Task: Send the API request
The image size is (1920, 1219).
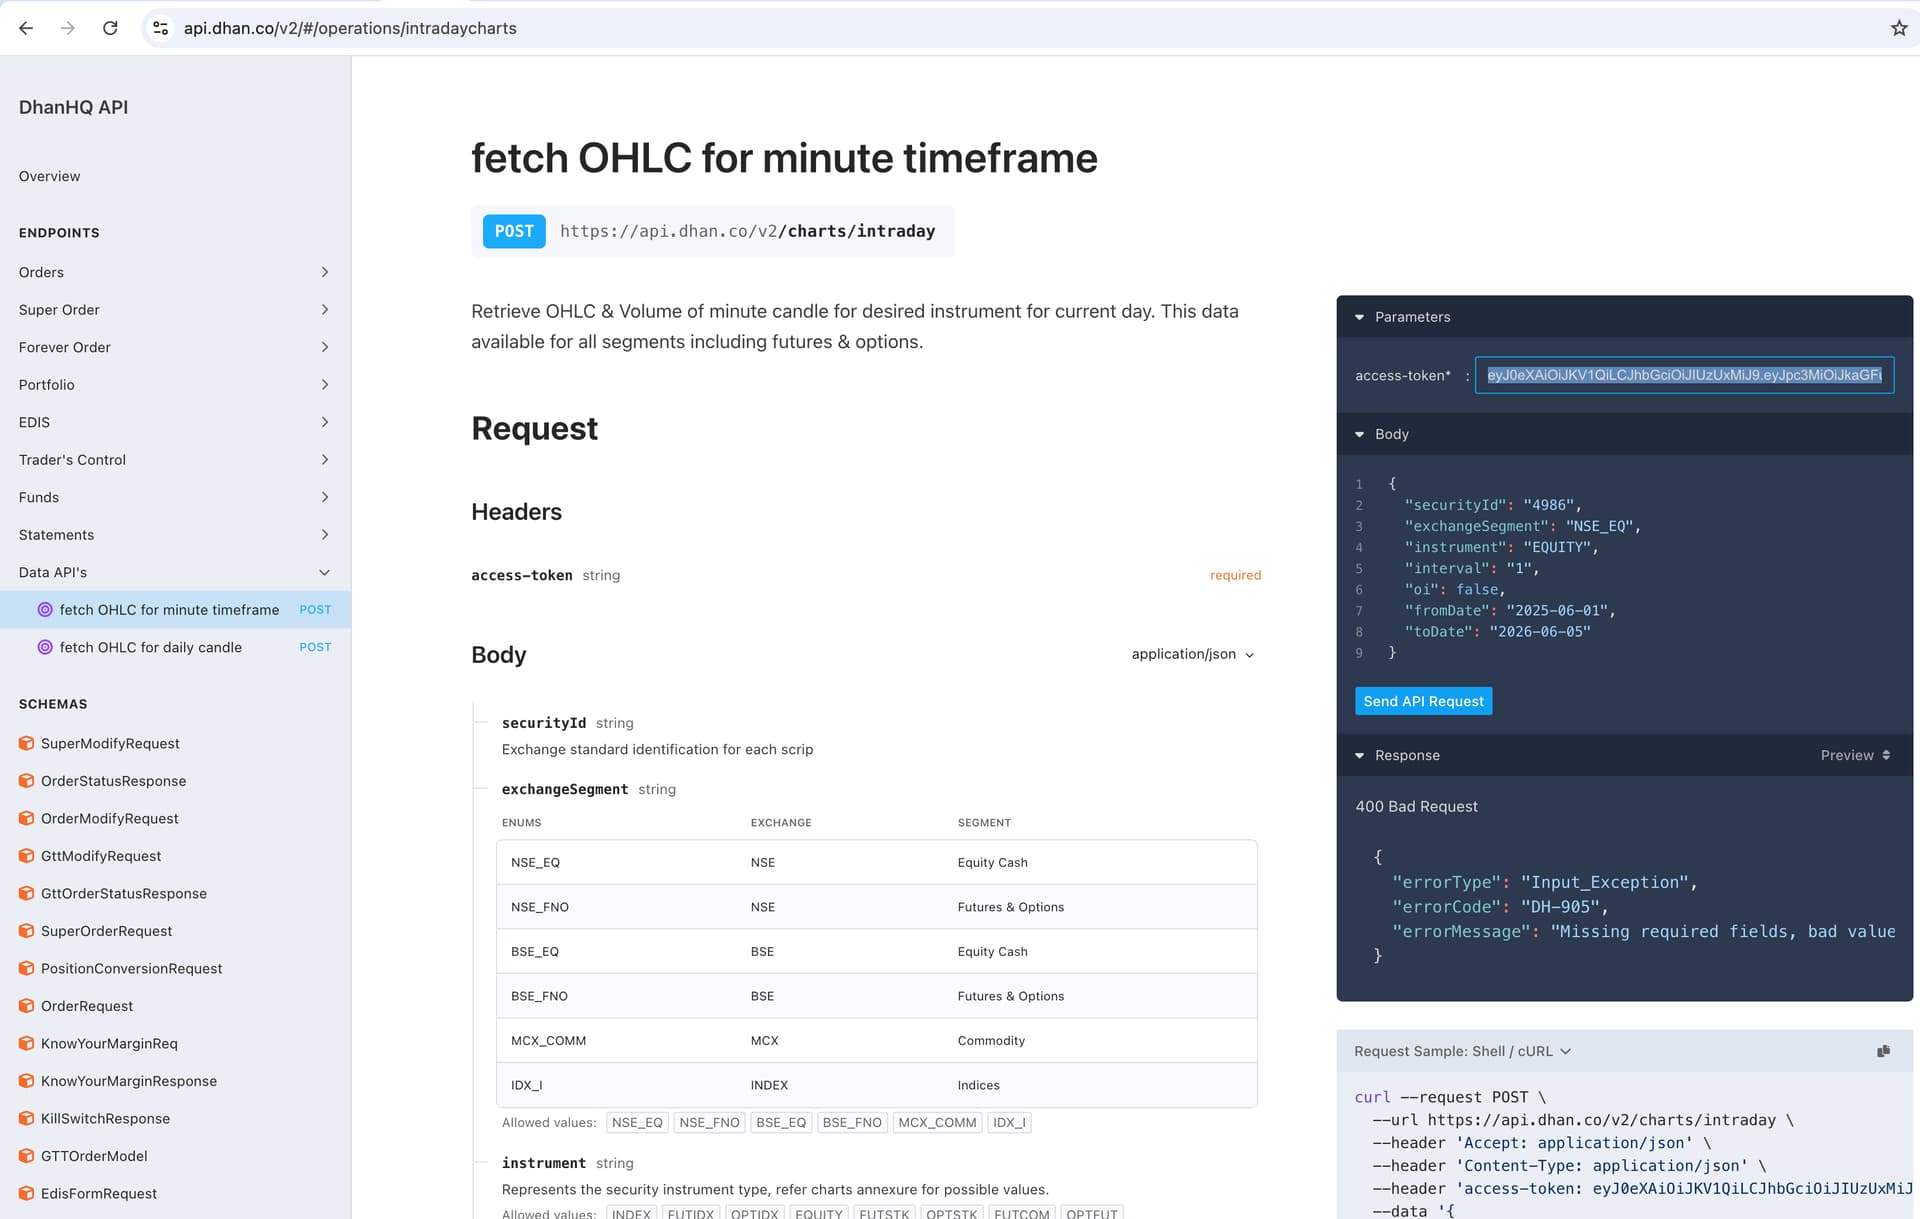Action: (x=1423, y=701)
